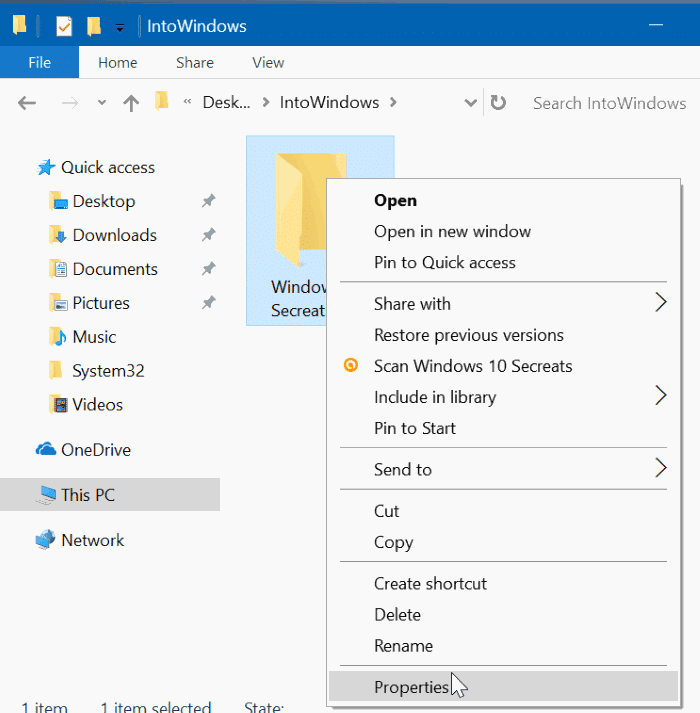Go back with the Back arrow
700x713 pixels.
pyautogui.click(x=27, y=103)
